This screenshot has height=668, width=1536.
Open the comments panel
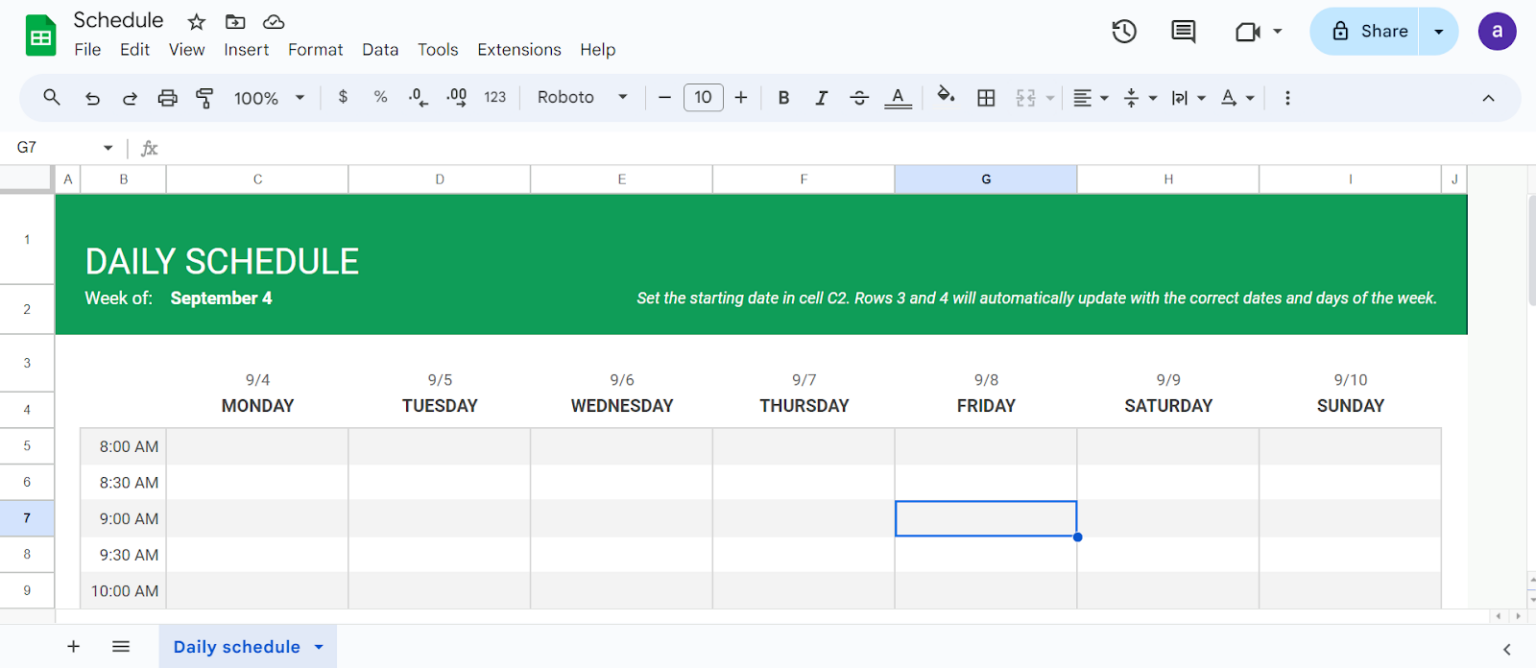click(1182, 31)
